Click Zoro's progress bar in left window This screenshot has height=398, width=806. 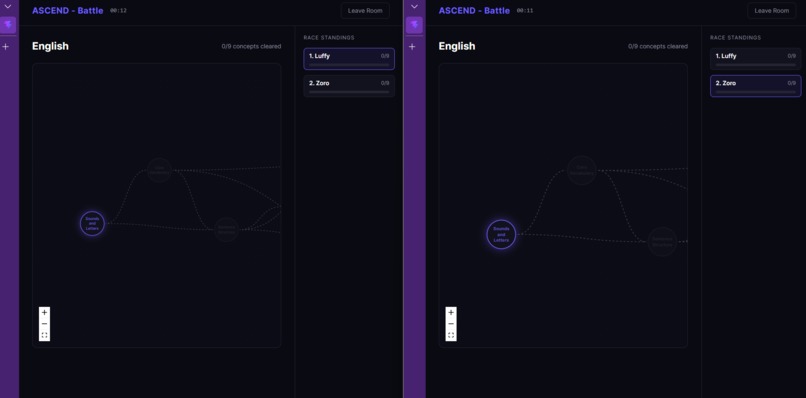tap(349, 92)
